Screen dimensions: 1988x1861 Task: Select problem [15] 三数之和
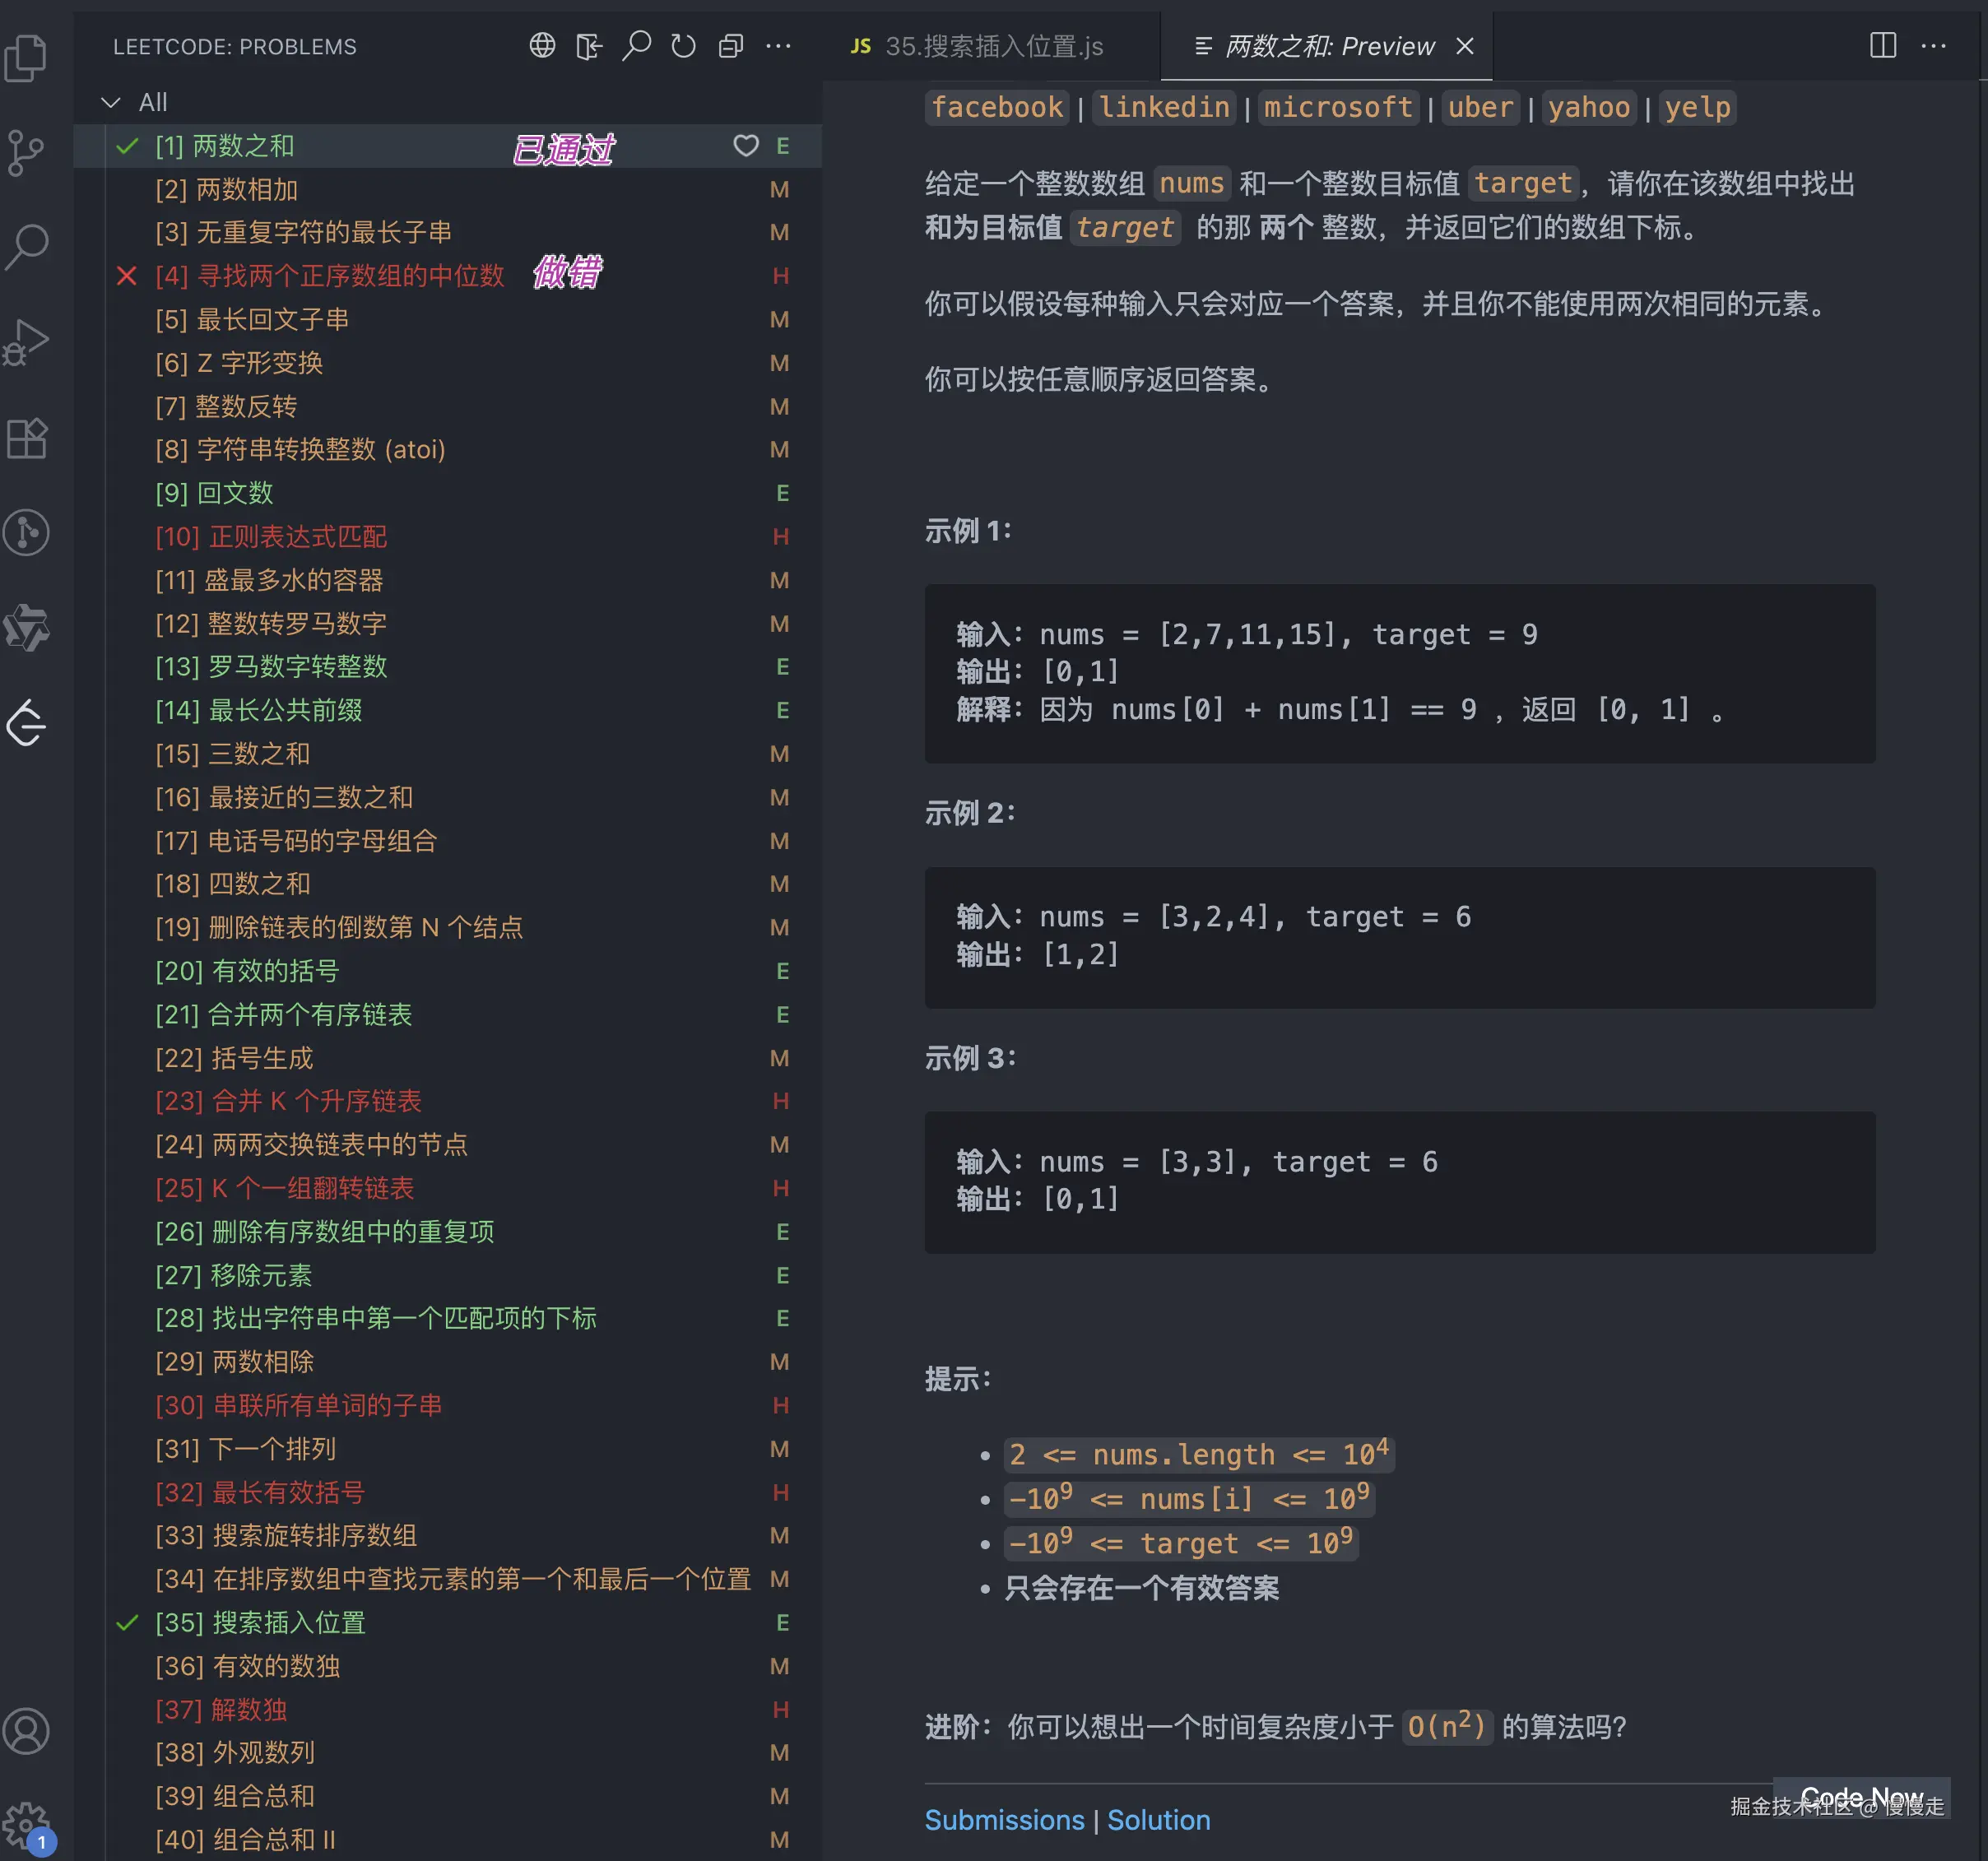tap(258, 754)
